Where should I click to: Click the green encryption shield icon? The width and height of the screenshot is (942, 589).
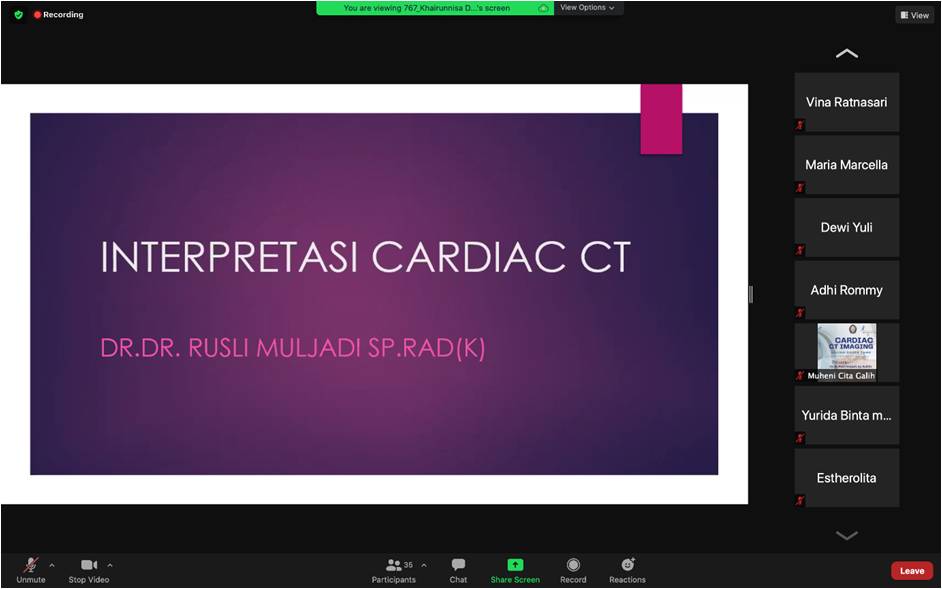point(18,15)
